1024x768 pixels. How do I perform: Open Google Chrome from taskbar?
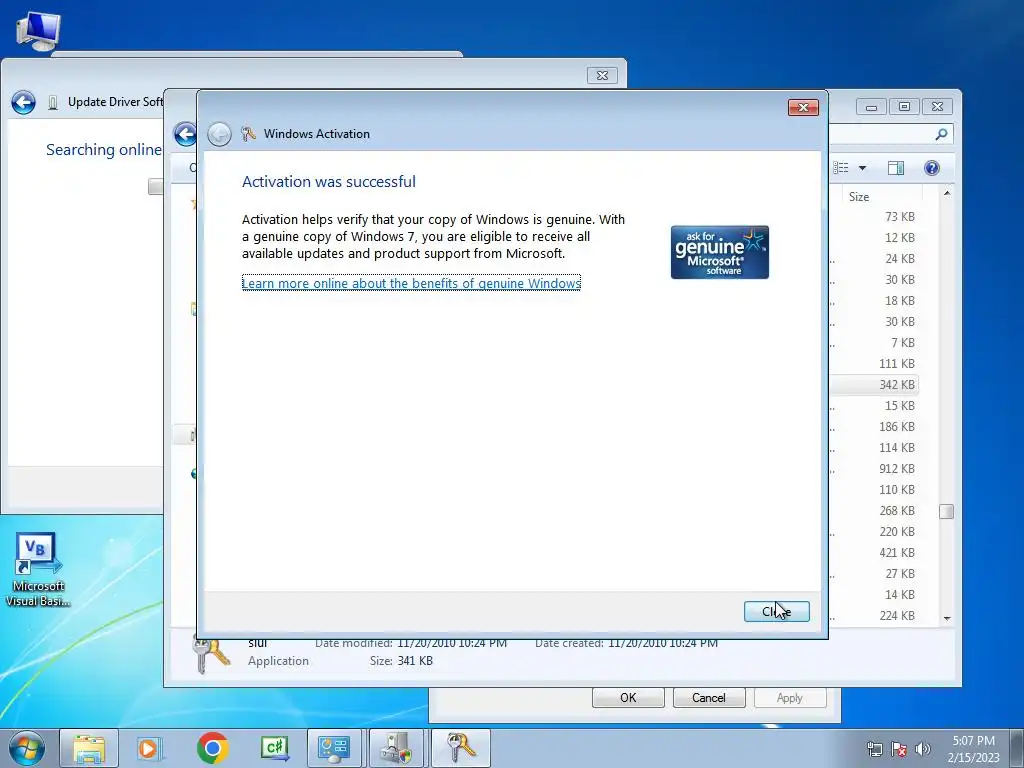tap(212, 748)
